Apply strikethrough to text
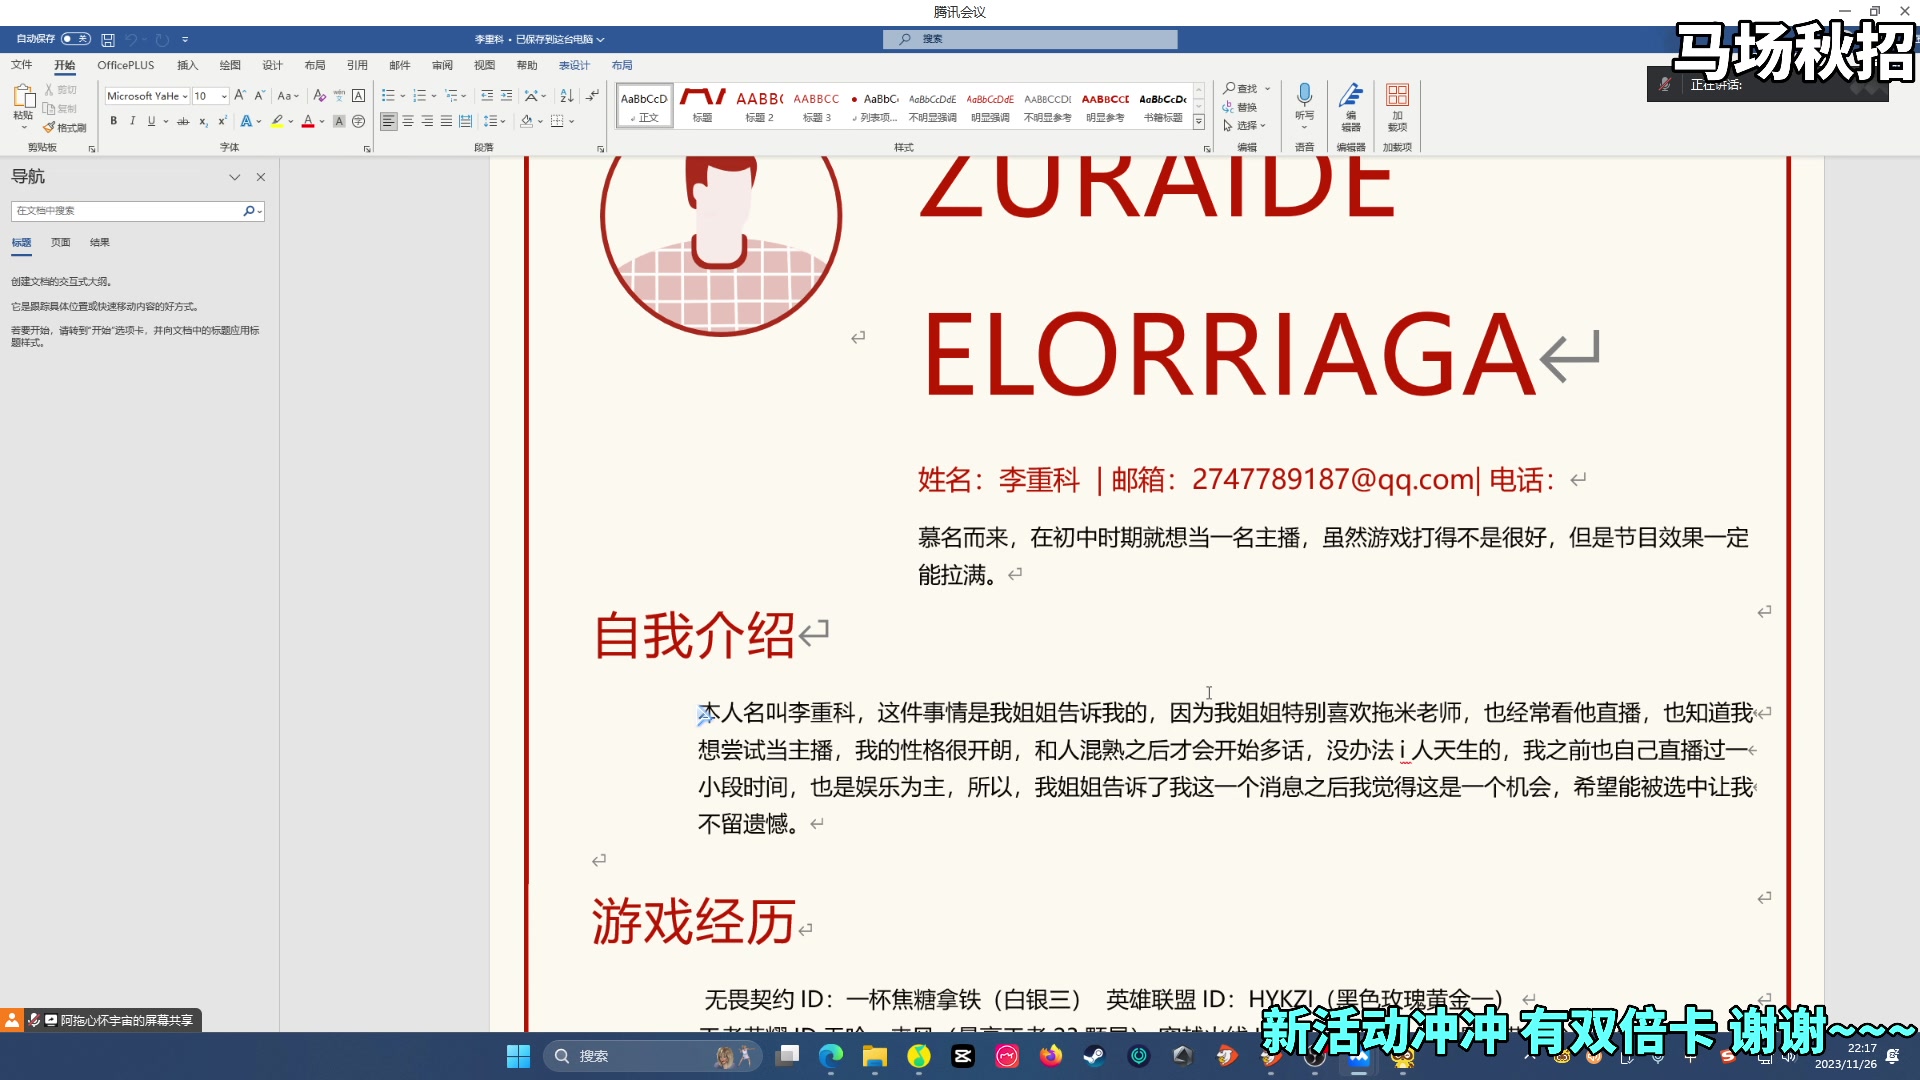Image resolution: width=1920 pixels, height=1080 pixels. click(x=183, y=121)
